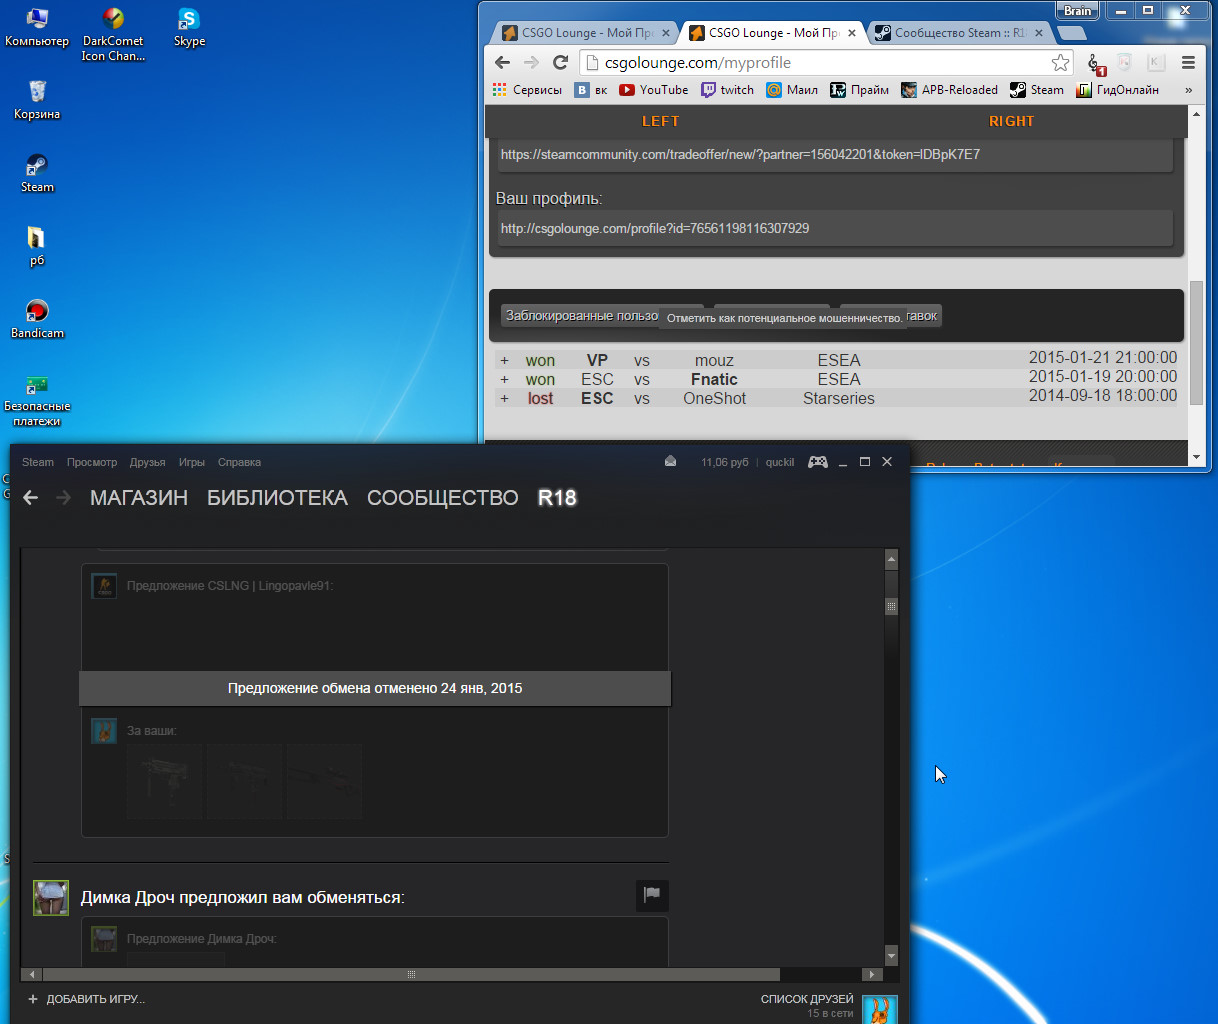
Task: Click Заблокированные пользователи button
Action: [x=581, y=316]
